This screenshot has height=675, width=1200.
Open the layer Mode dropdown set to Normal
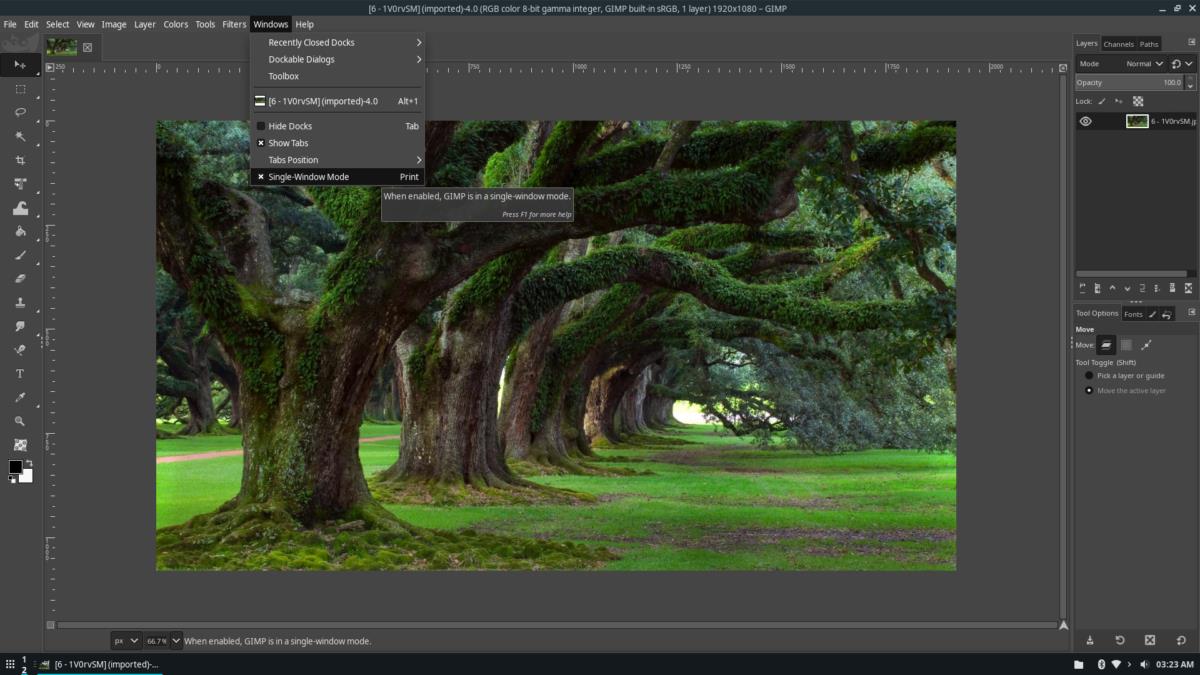pos(1144,64)
